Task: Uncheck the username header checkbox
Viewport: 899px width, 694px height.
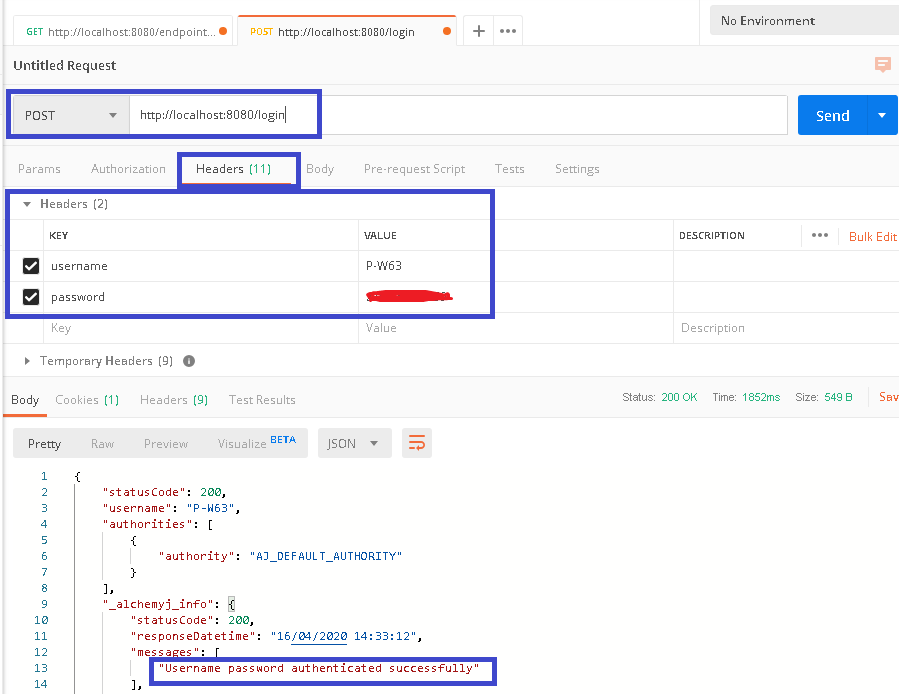Action: 31,266
